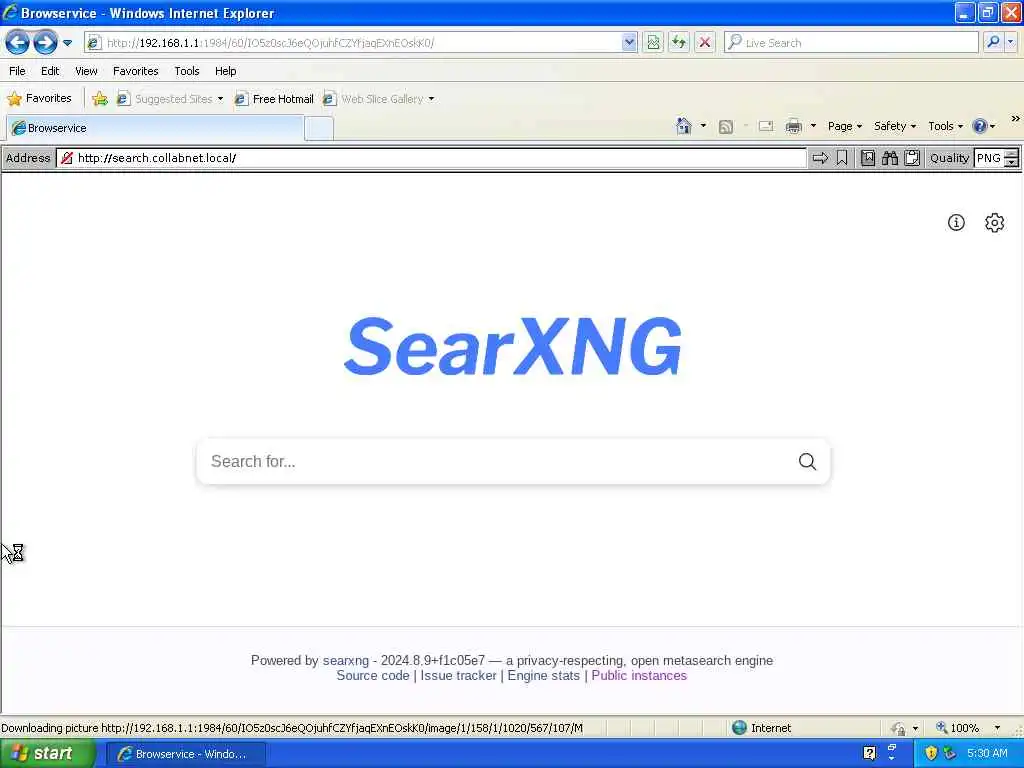The height and width of the screenshot is (768, 1024).
Task: Open Suggested Sites link
Action: (170, 99)
